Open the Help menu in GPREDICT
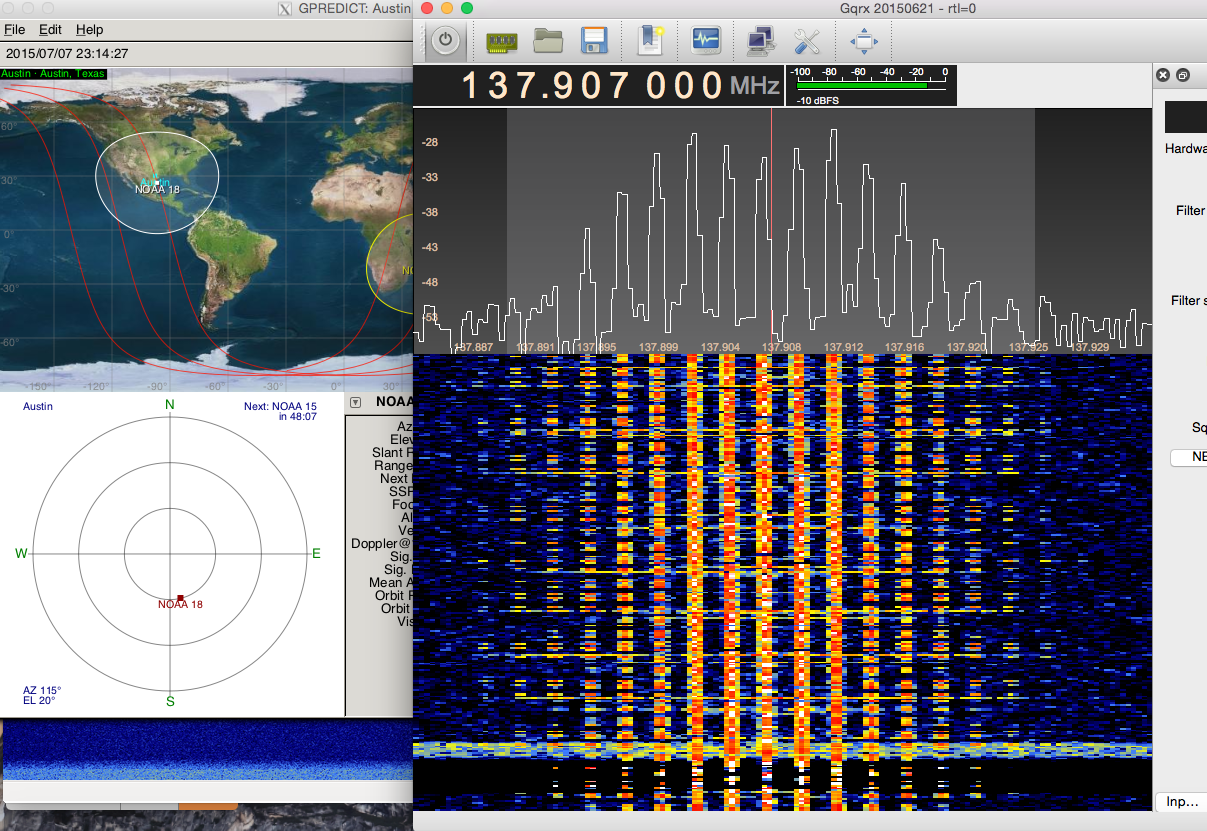Viewport: 1207px width, 831px height. coord(89,30)
